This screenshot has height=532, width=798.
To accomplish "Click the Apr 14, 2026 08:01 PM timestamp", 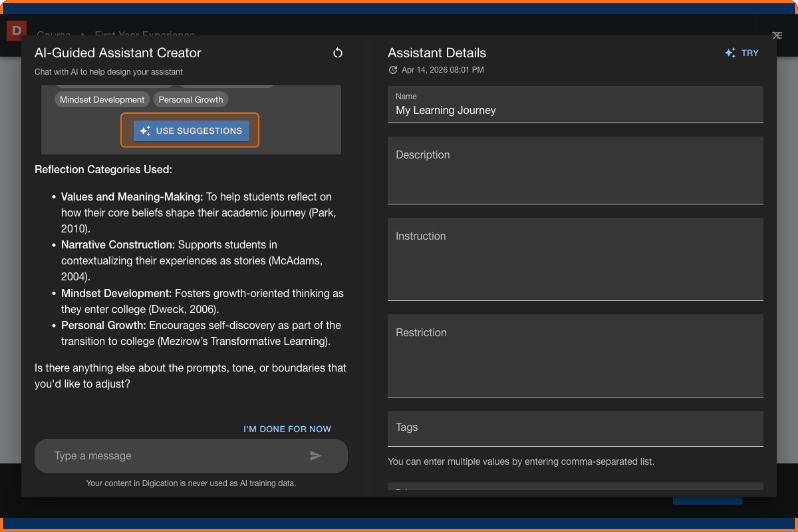I will (442, 70).
